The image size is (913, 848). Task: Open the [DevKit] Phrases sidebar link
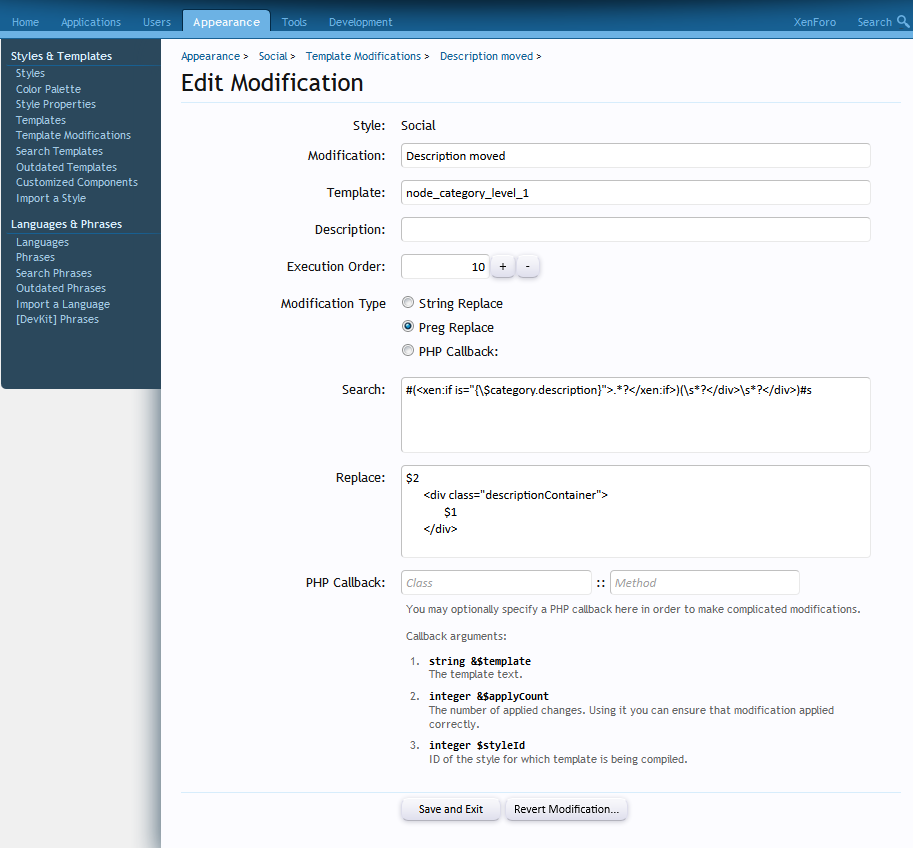(57, 319)
